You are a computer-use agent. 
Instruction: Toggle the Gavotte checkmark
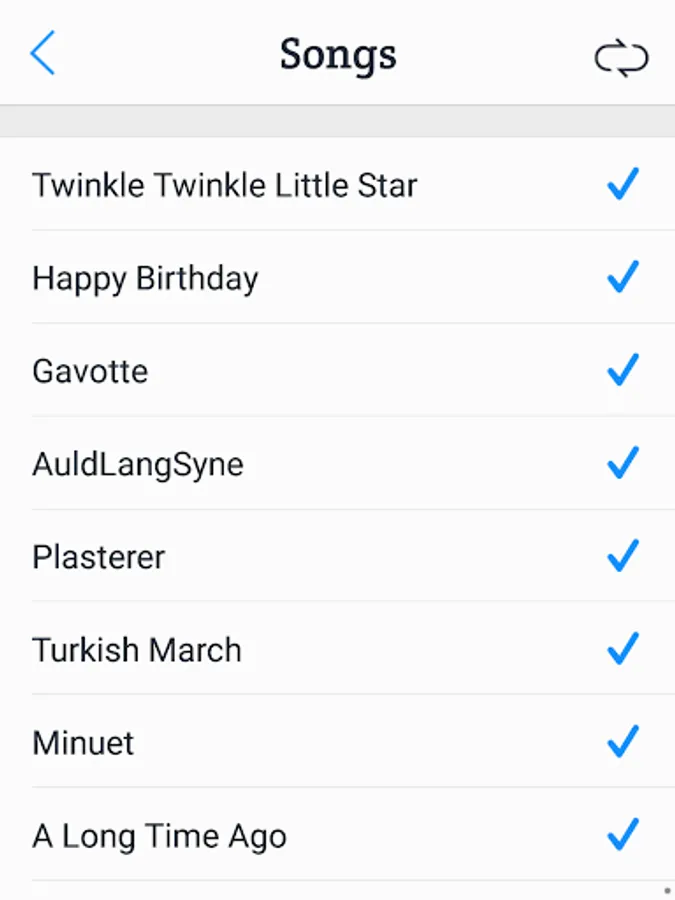coord(622,370)
